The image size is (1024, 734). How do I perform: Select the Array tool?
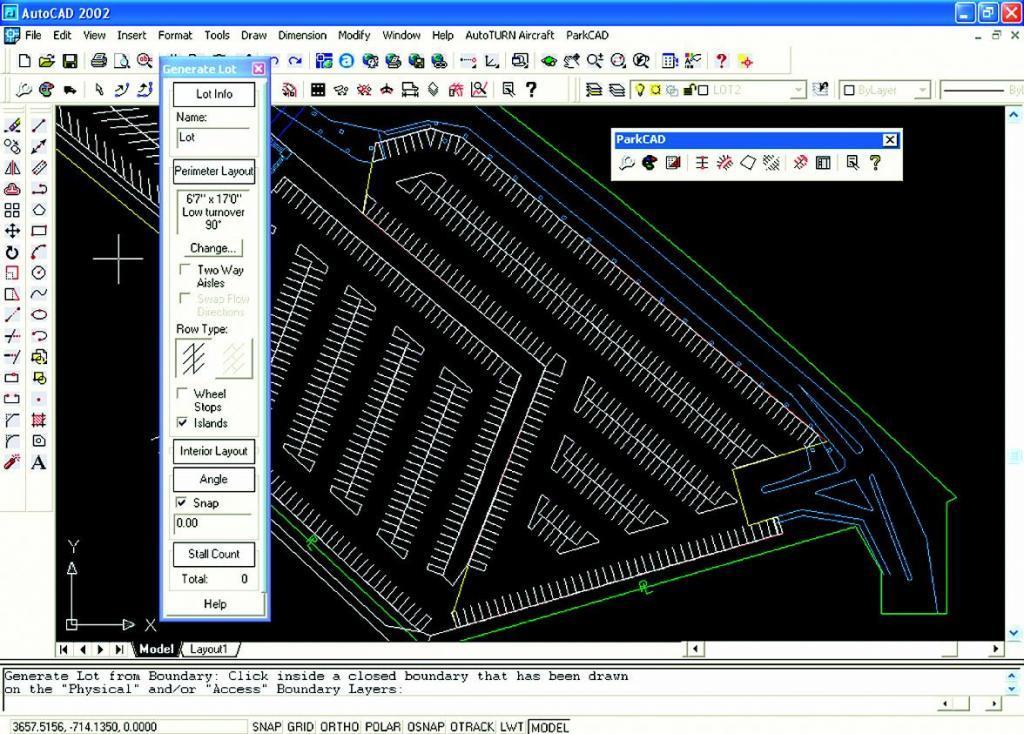(x=12, y=210)
